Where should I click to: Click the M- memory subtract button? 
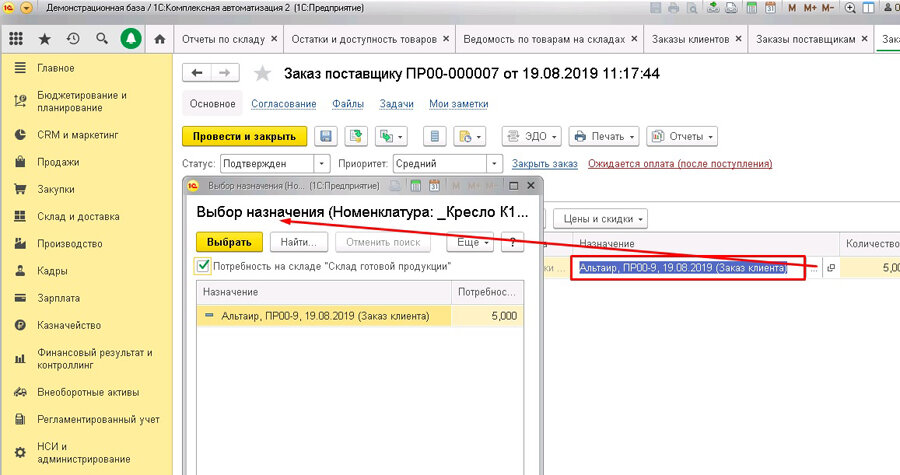tap(828, 8)
